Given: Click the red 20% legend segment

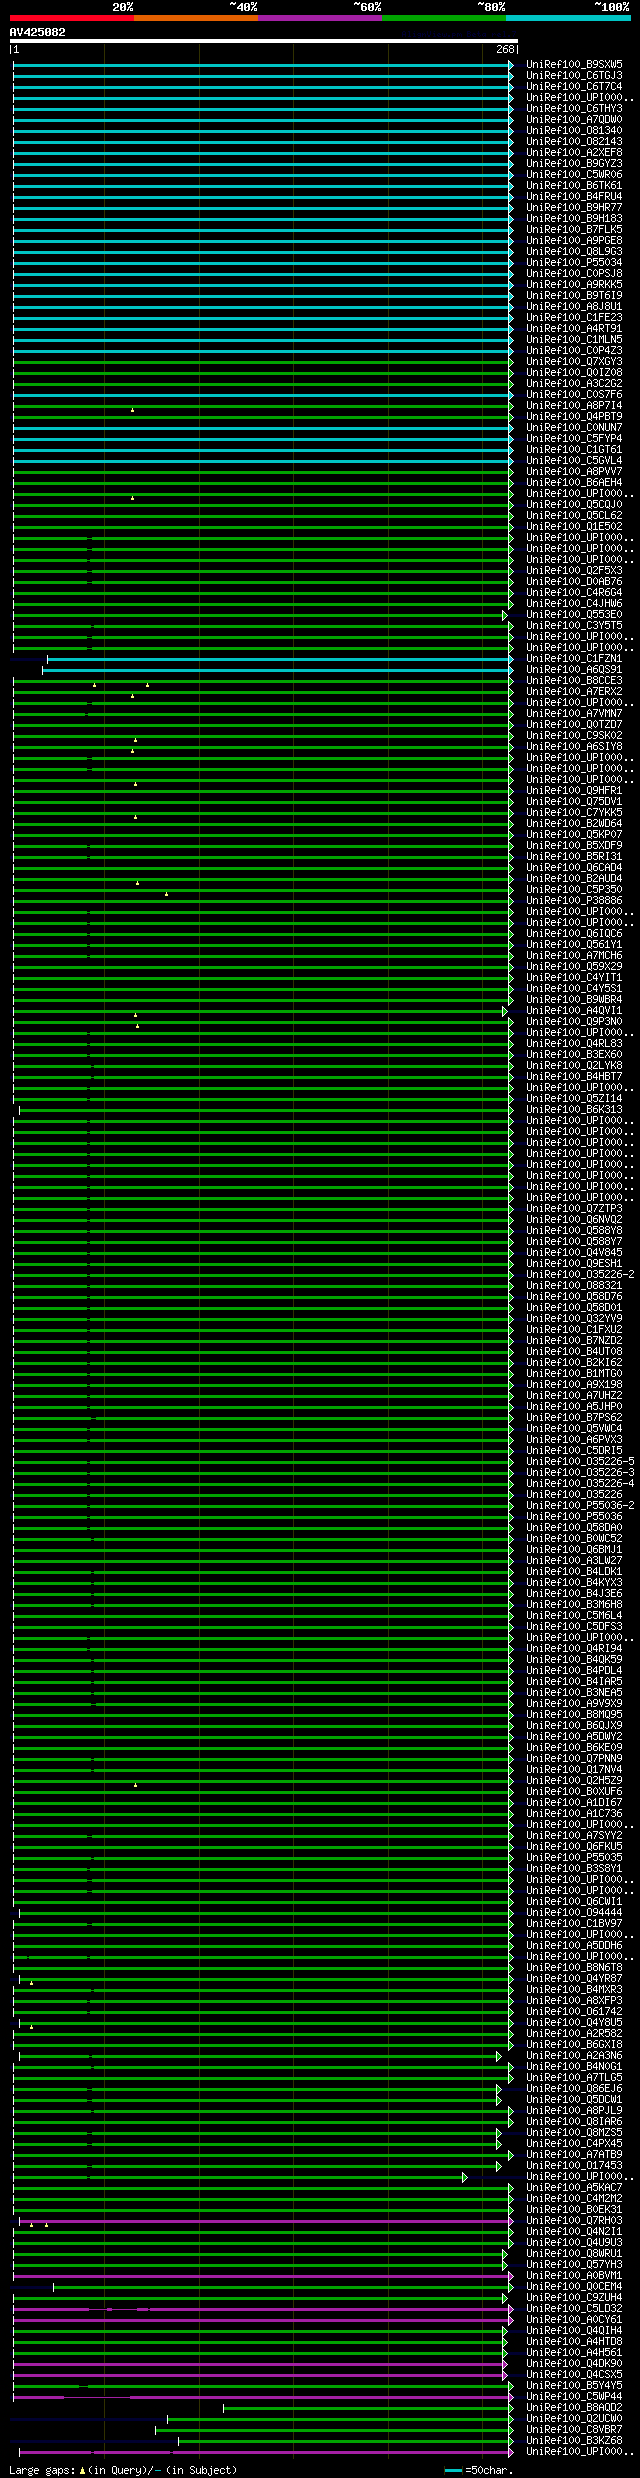Looking at the screenshot, I should pyautogui.click(x=72, y=18).
